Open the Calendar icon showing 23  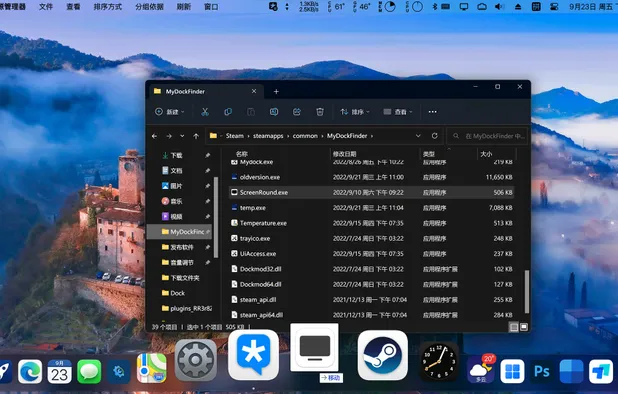[x=60, y=371]
